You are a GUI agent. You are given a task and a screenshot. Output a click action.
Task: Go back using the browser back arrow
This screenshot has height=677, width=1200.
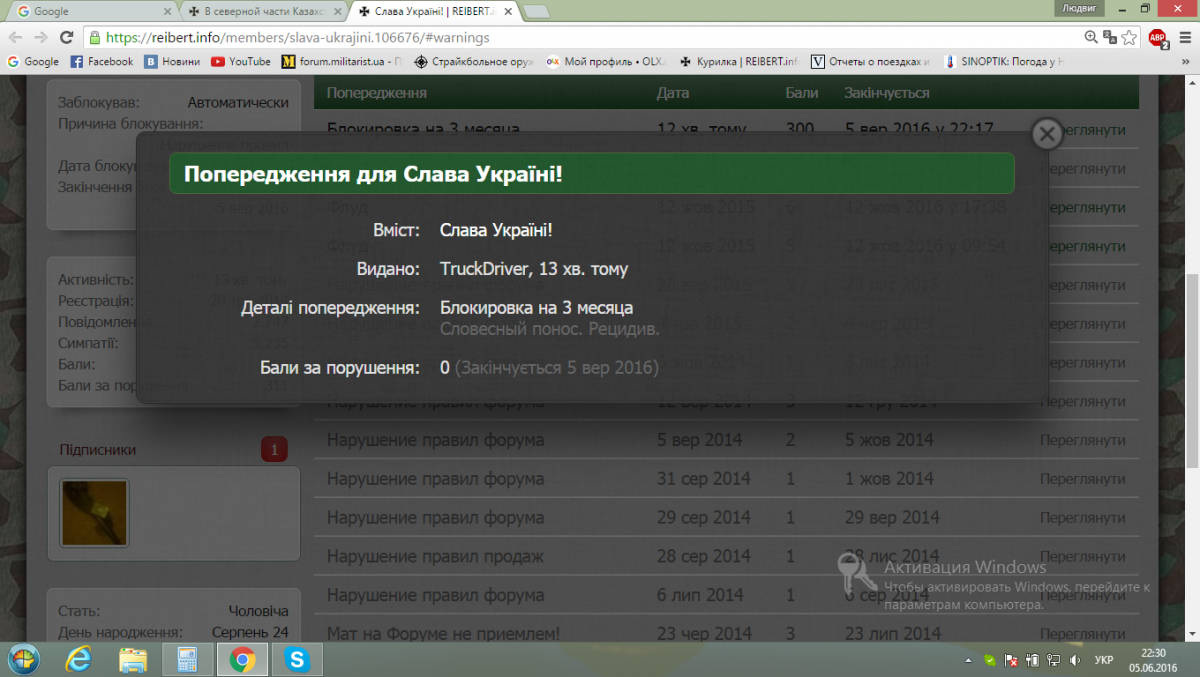pyautogui.click(x=14, y=37)
